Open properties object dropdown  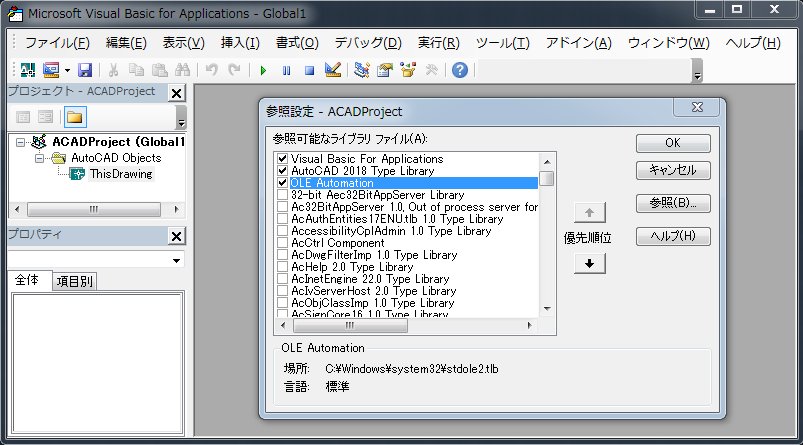(x=176, y=260)
